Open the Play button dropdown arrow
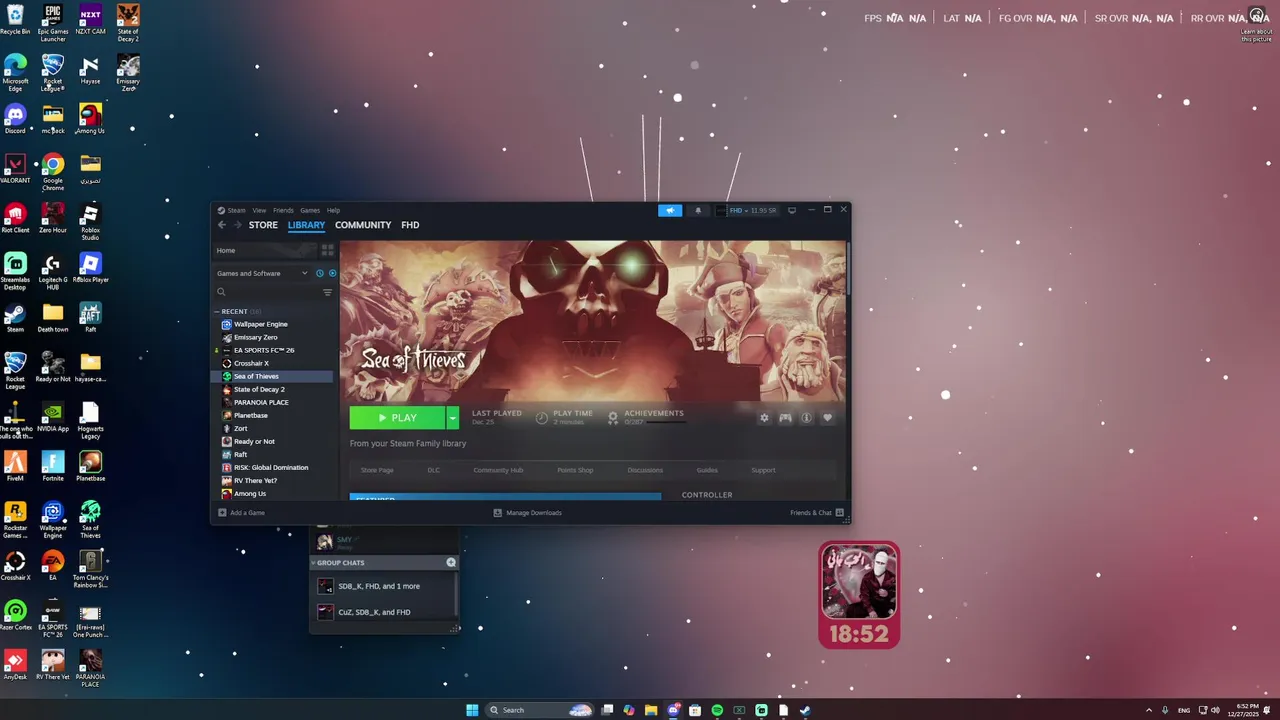This screenshot has height=720, width=1280. [x=452, y=418]
